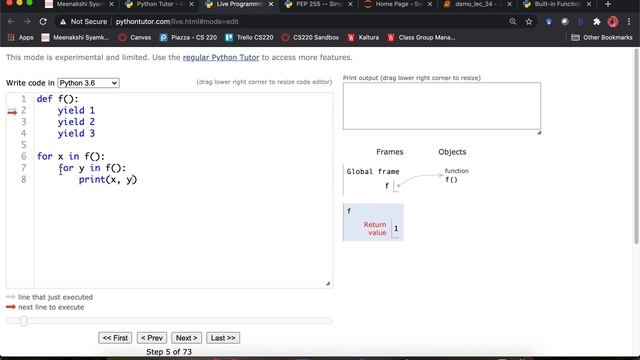Open the Trello CS220 bookmark
The width and height of the screenshot is (640, 360).
coord(249,38)
